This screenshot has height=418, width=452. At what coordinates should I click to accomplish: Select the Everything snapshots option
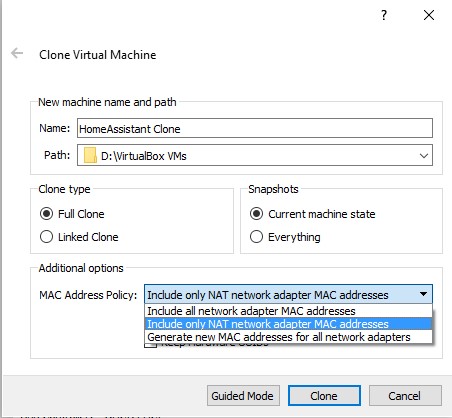click(256, 237)
